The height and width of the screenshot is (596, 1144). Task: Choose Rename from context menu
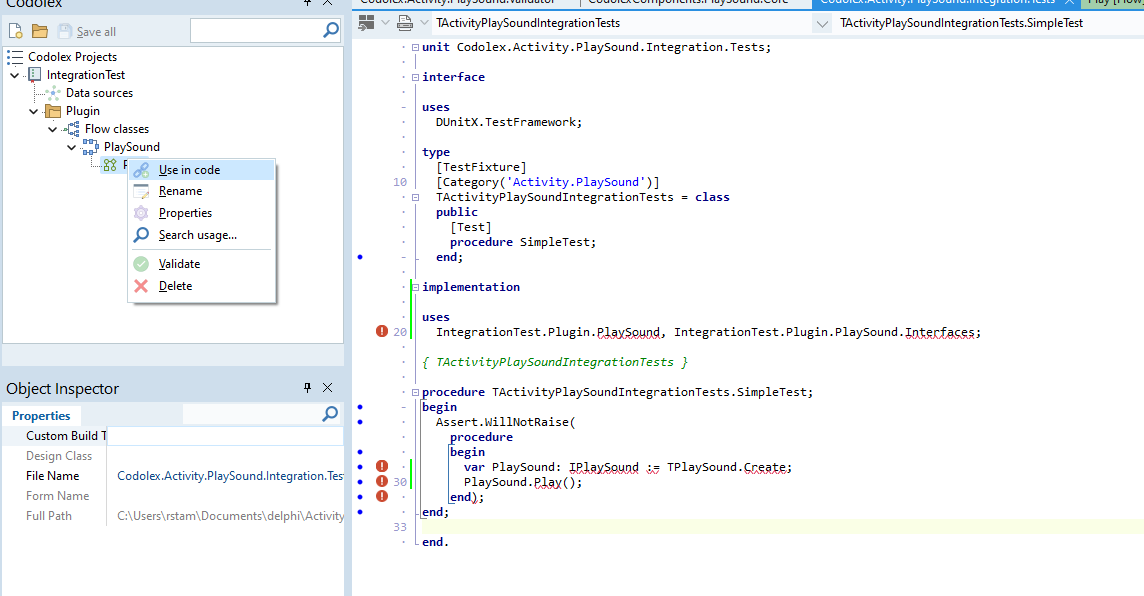pos(202,191)
